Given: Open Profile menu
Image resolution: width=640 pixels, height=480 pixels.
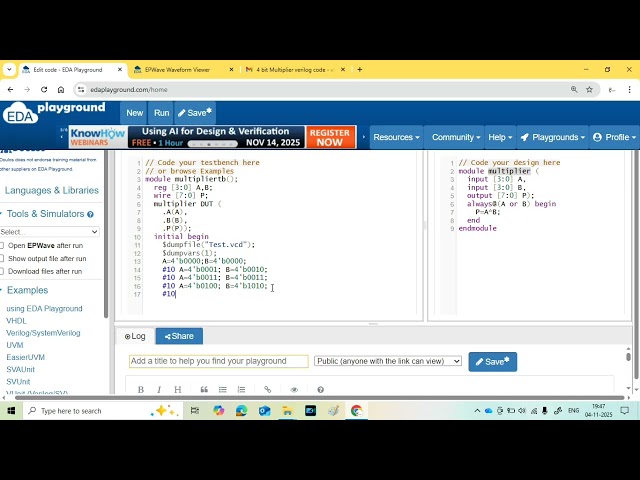Looking at the screenshot, I should pyautogui.click(x=614, y=137).
